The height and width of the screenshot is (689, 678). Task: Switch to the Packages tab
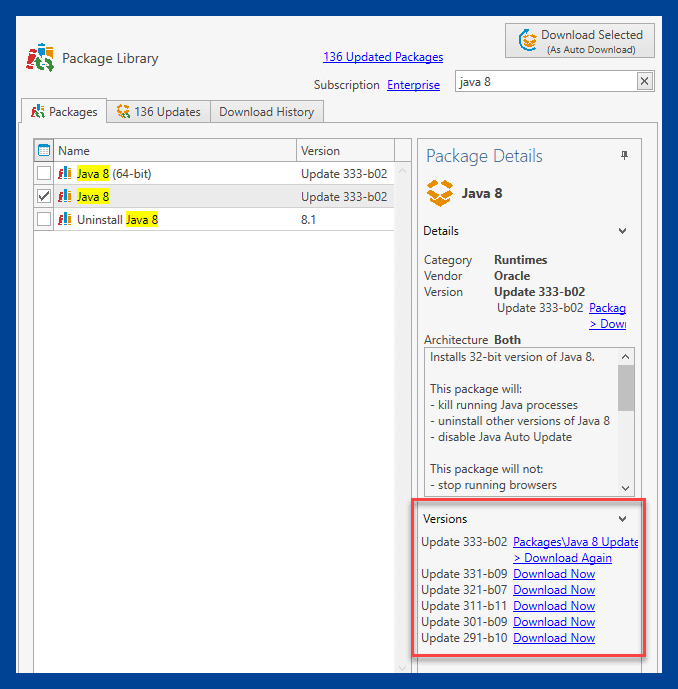[x=64, y=112]
